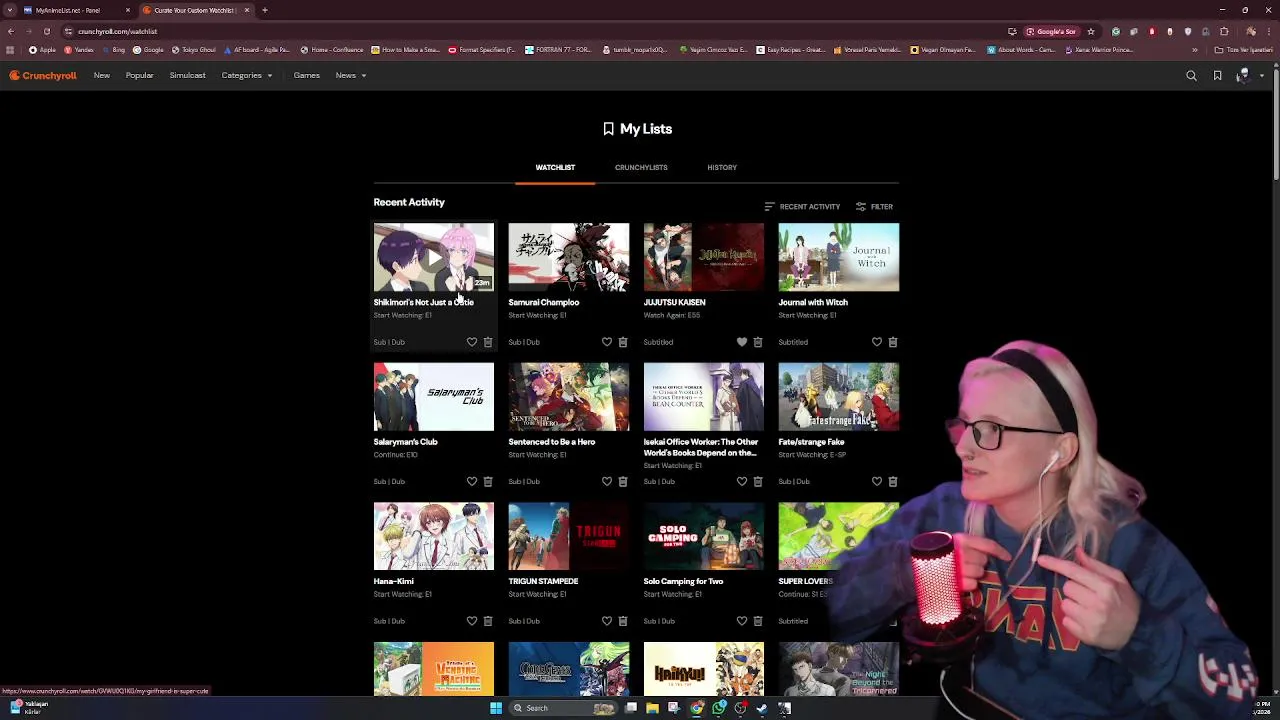This screenshot has height=720, width=1280.
Task: Open the Games link in header
Action: click(x=307, y=75)
